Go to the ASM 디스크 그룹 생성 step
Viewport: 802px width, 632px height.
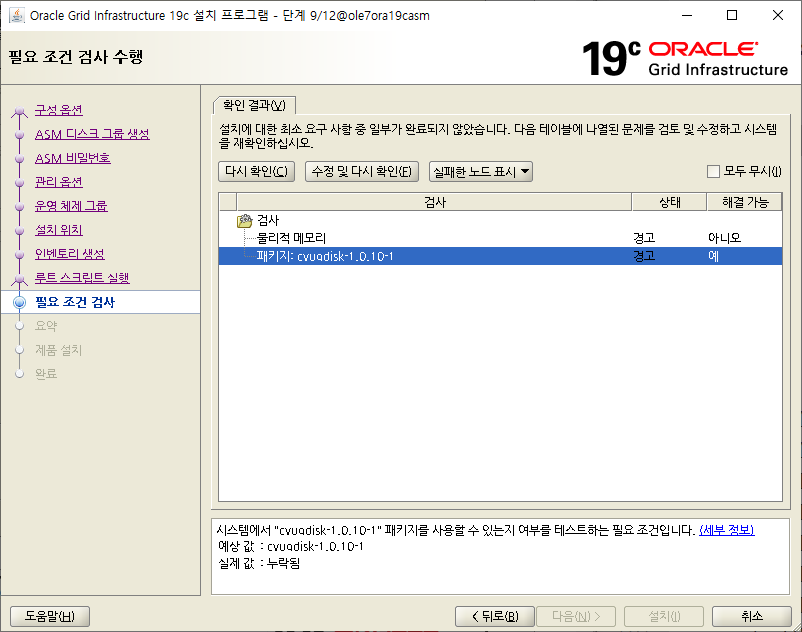(x=92, y=134)
